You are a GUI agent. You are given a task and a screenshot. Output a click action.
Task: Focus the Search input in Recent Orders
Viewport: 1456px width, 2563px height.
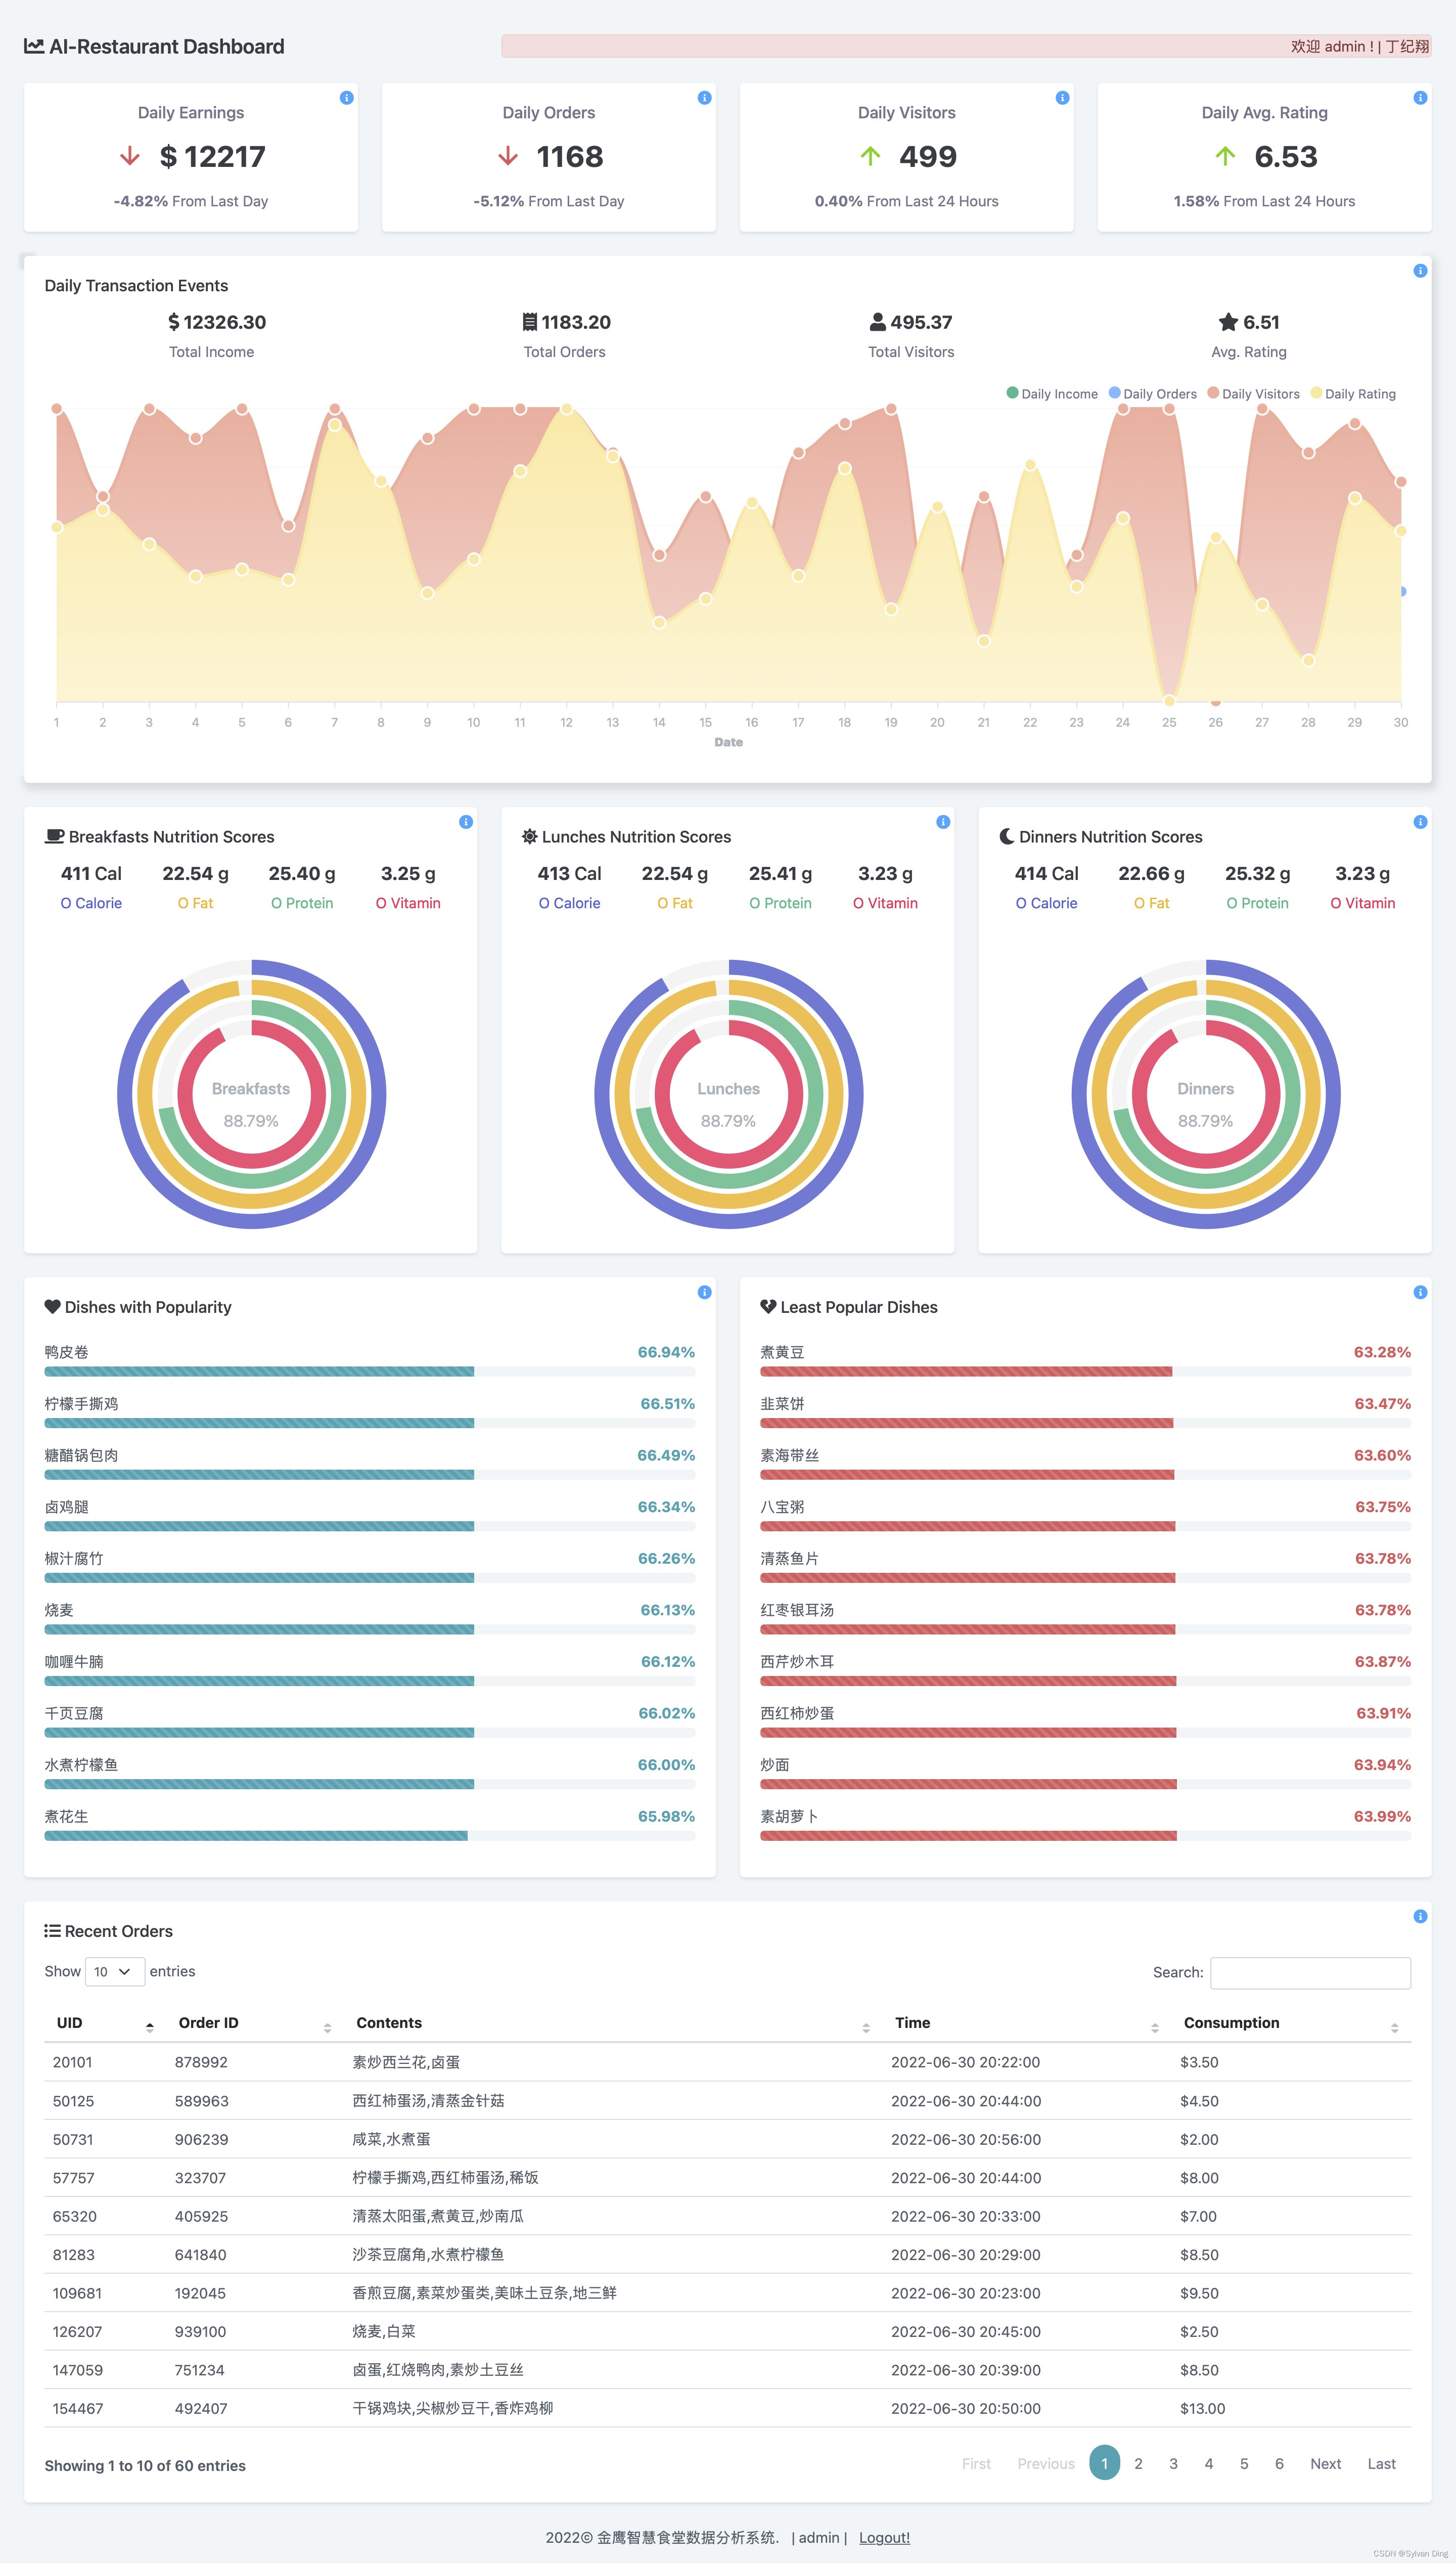point(1310,1973)
